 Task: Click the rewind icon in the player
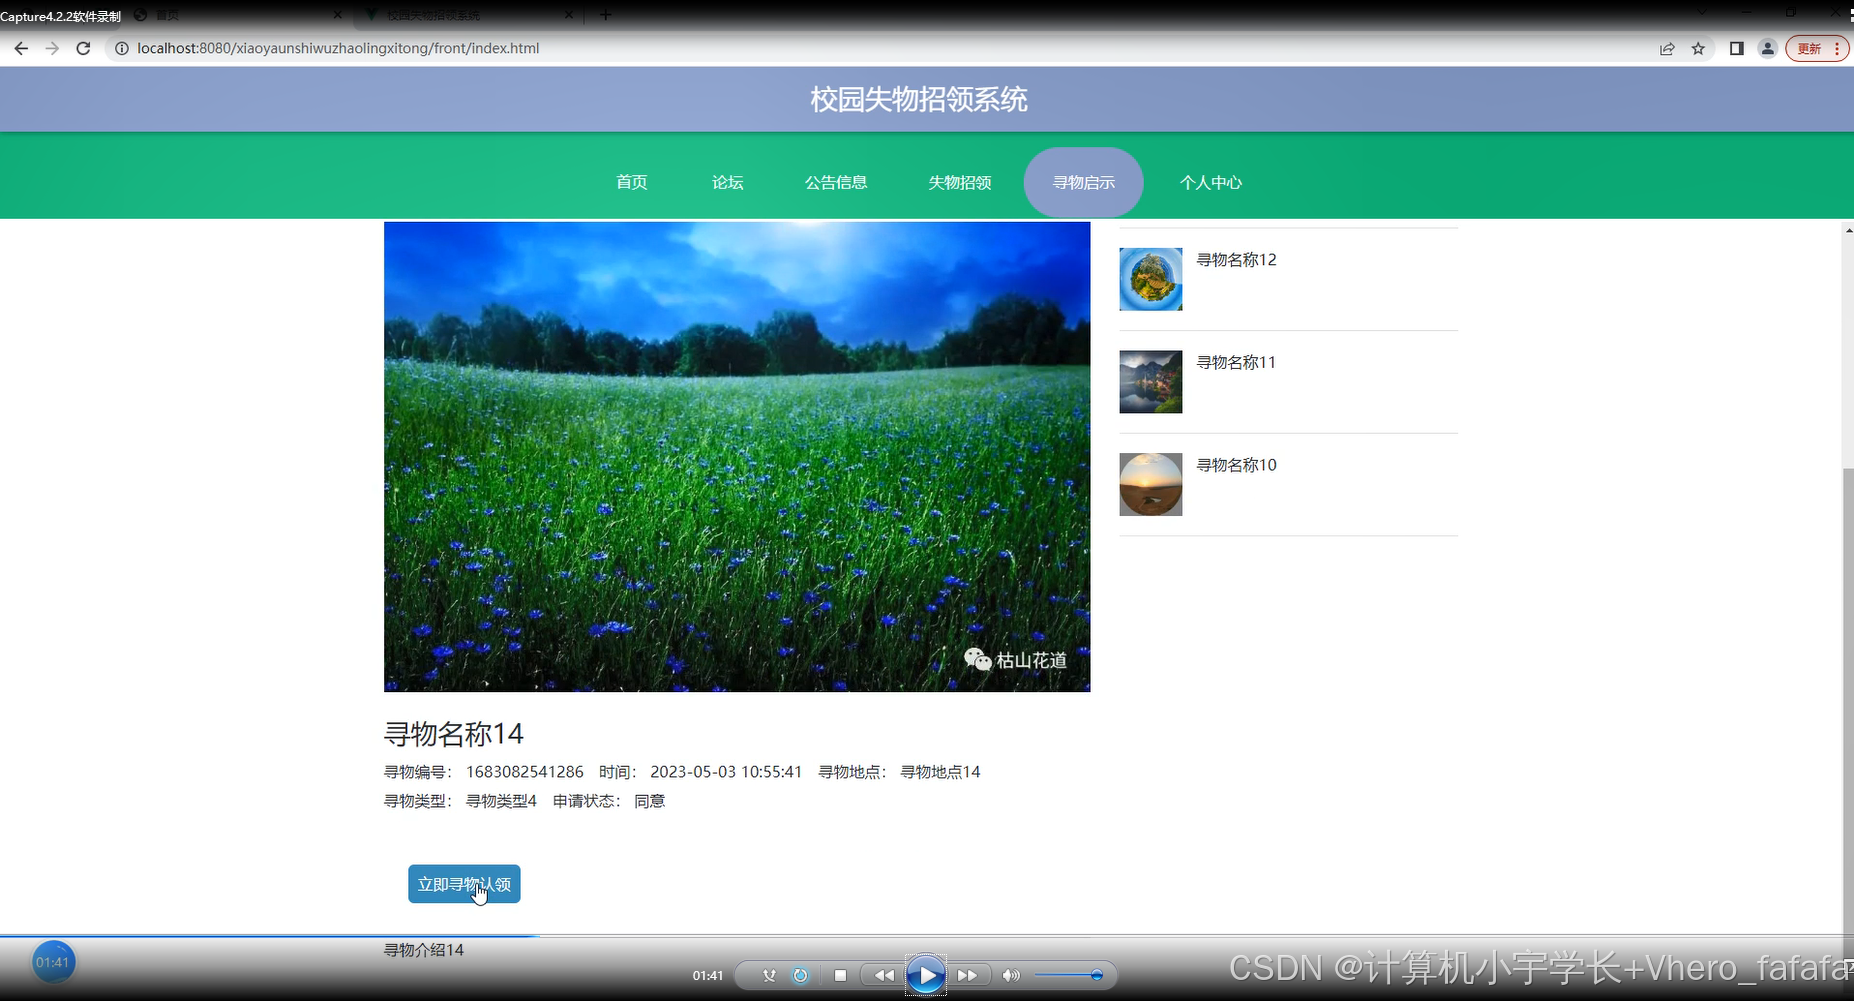pos(882,974)
